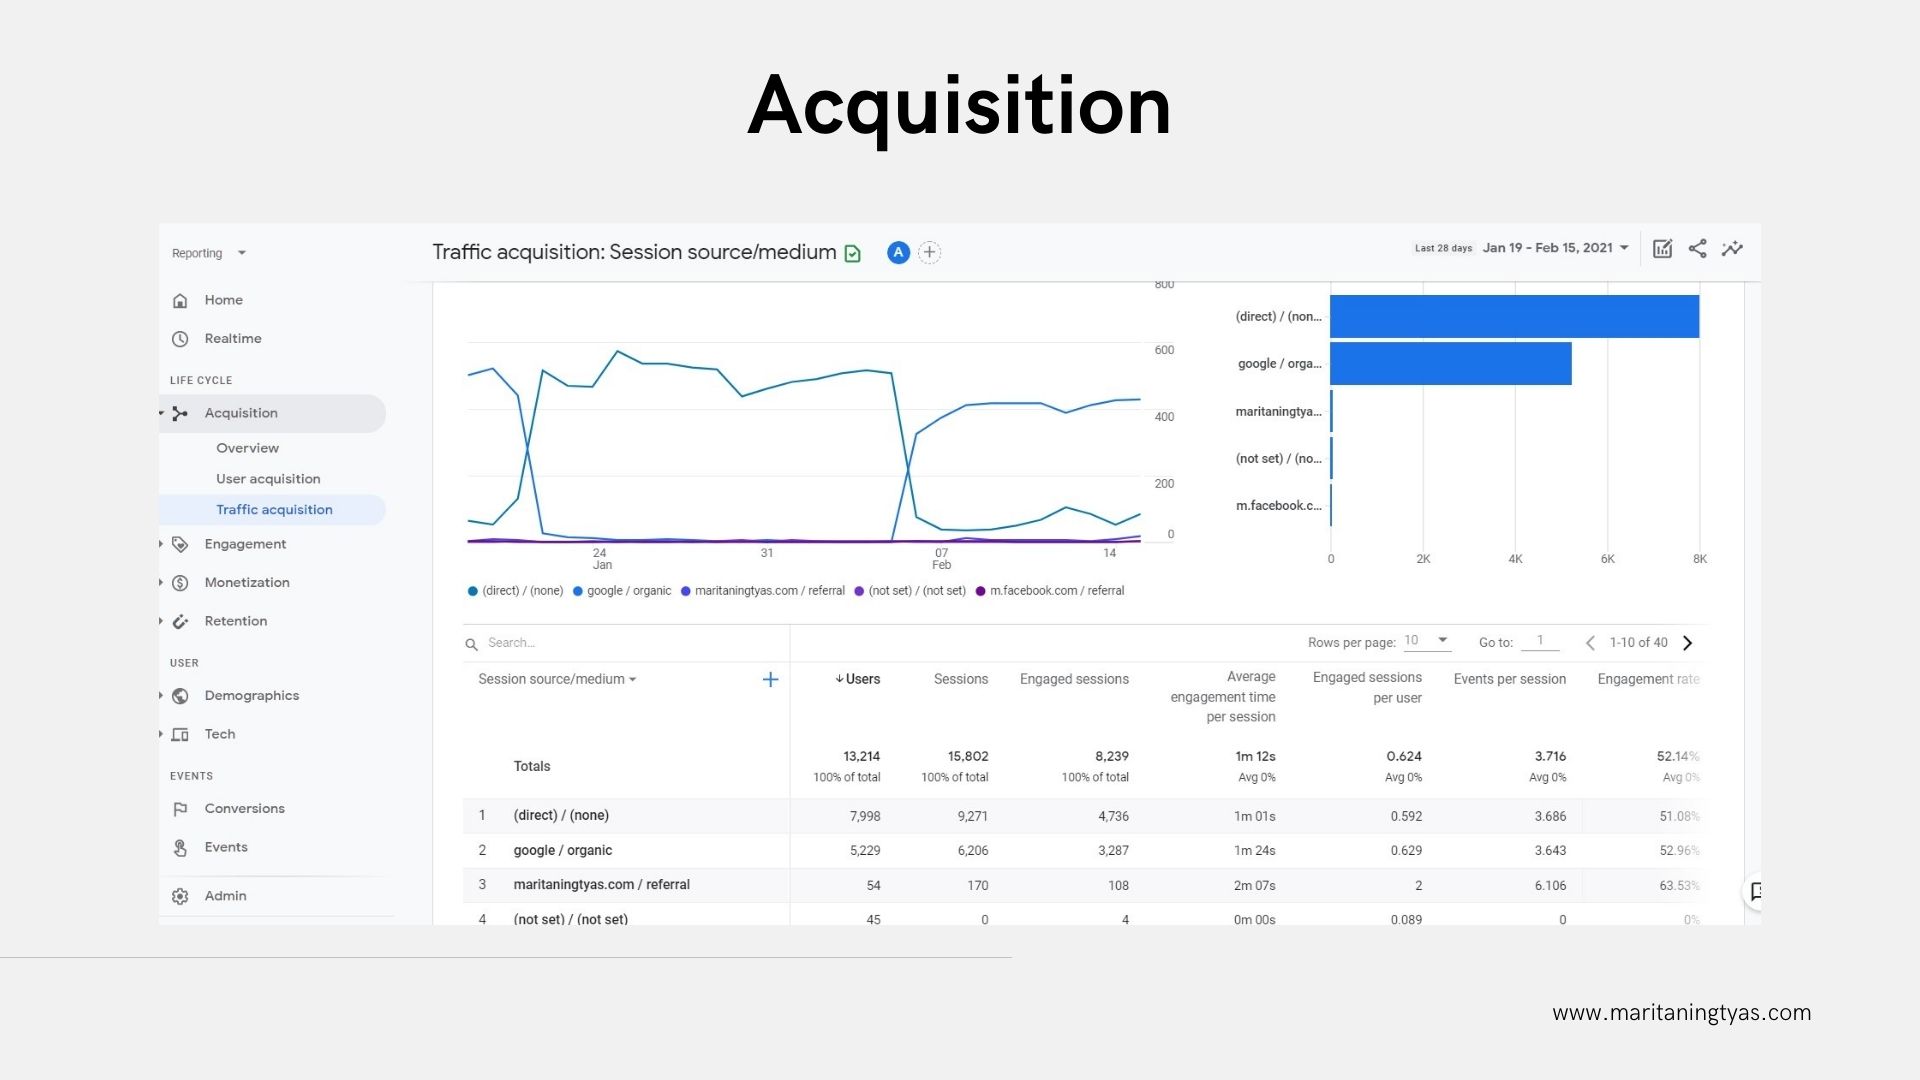The width and height of the screenshot is (1920, 1080).
Task: Sort table by Sessions column
Action: point(960,680)
